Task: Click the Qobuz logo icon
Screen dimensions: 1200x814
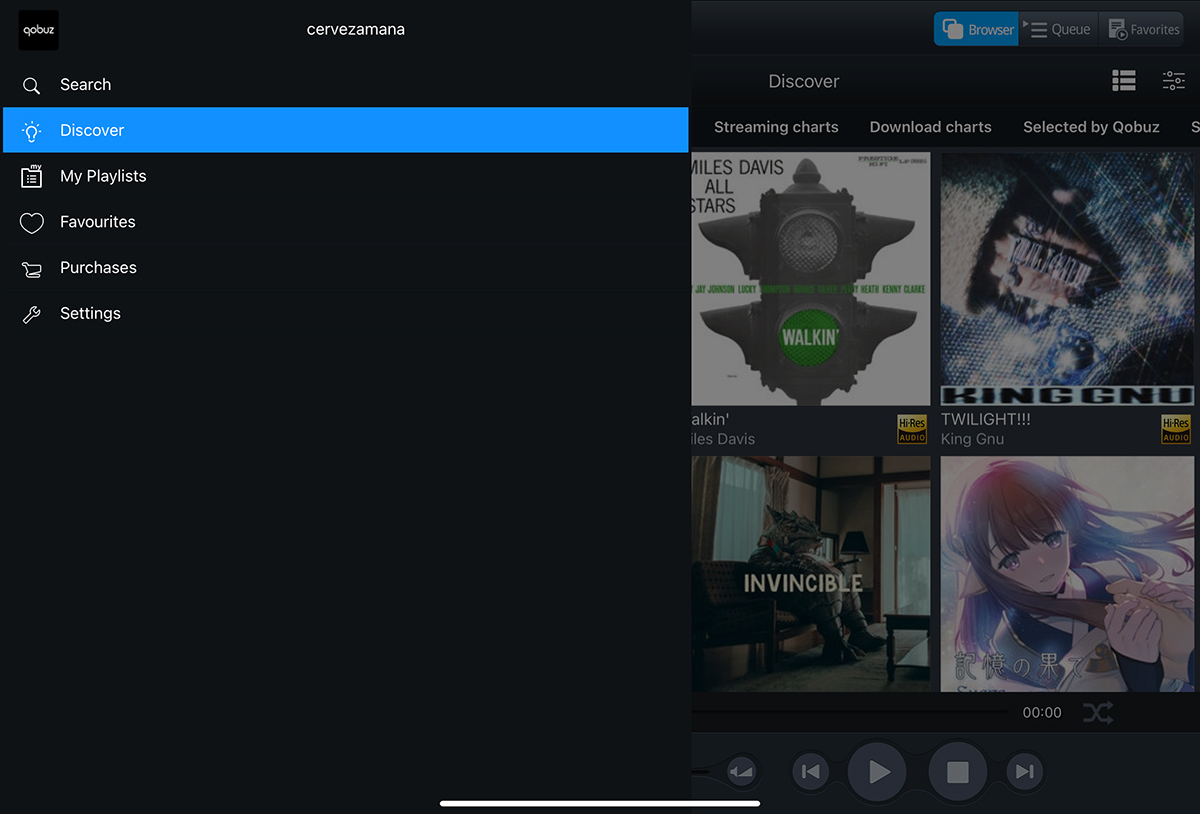Action: click(39, 30)
